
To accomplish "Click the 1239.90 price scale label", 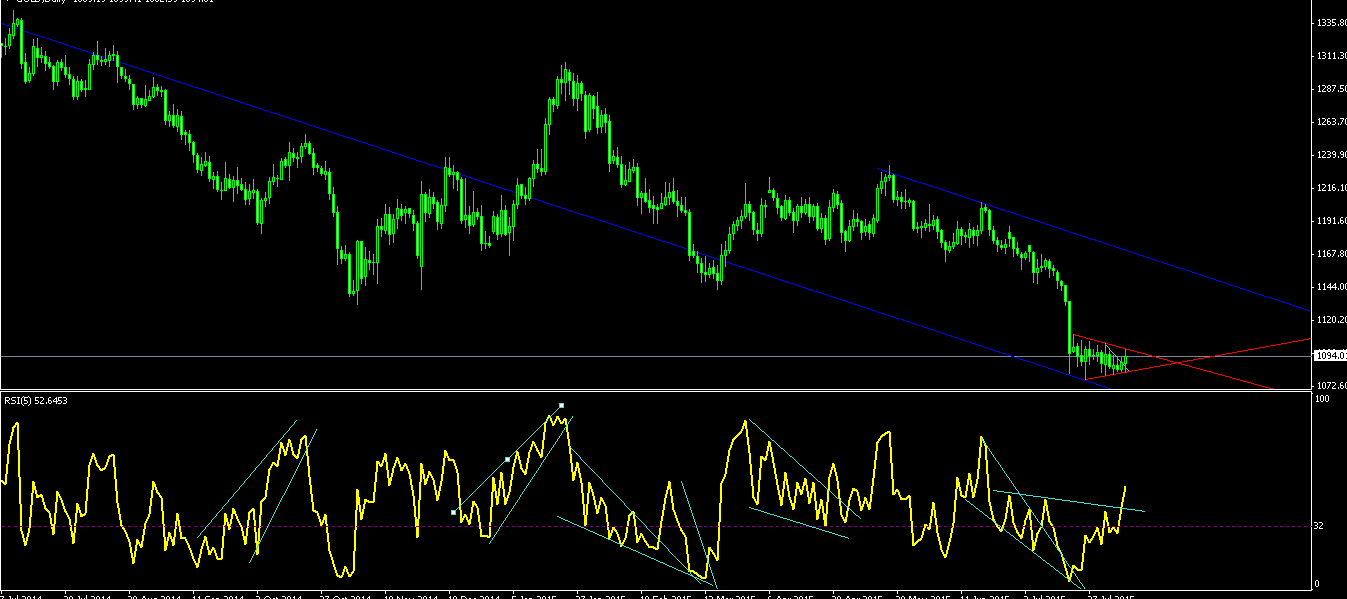I will pos(1332,155).
